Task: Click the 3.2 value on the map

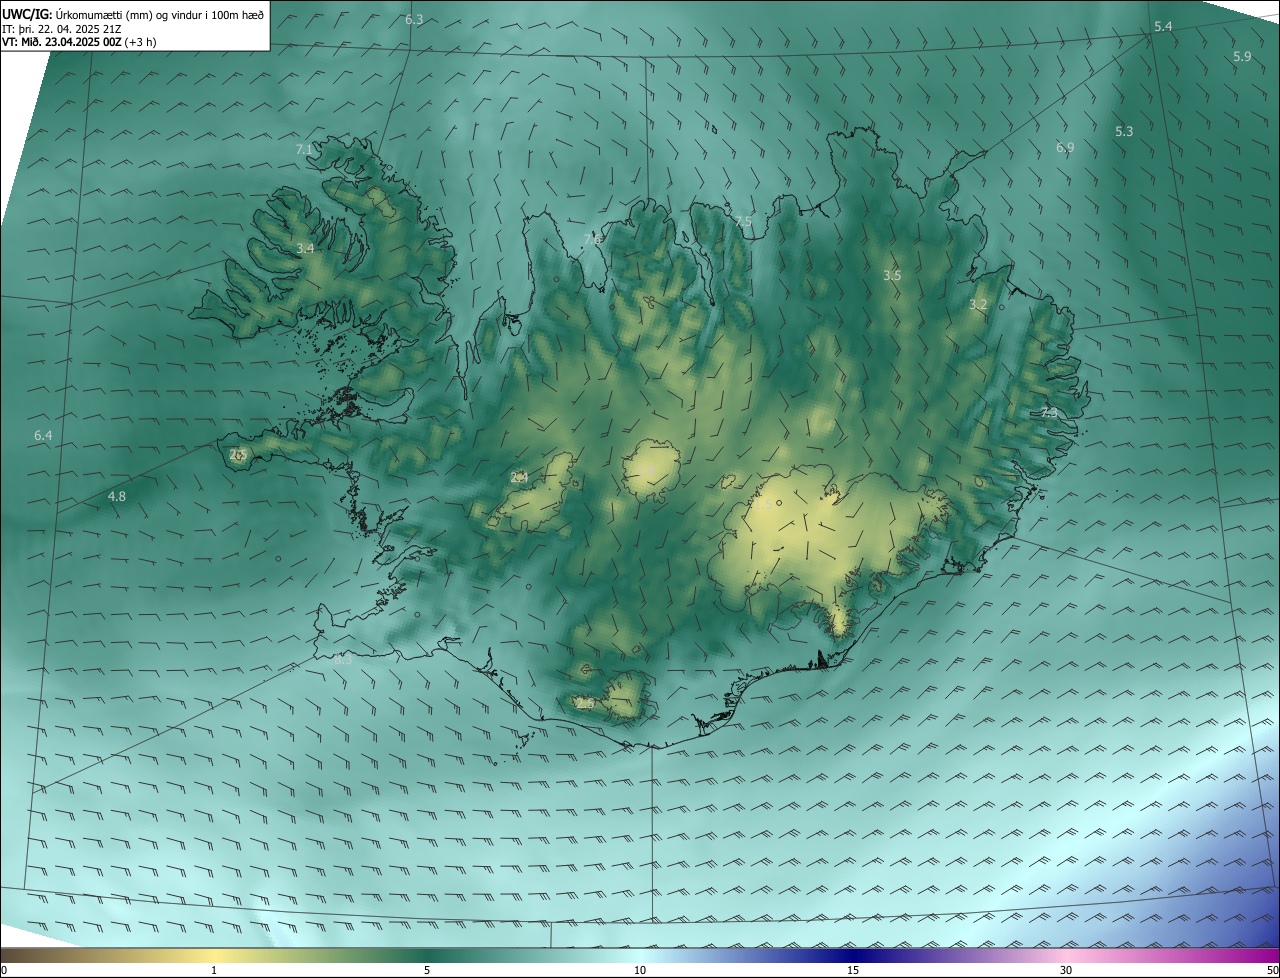Action: tap(978, 305)
